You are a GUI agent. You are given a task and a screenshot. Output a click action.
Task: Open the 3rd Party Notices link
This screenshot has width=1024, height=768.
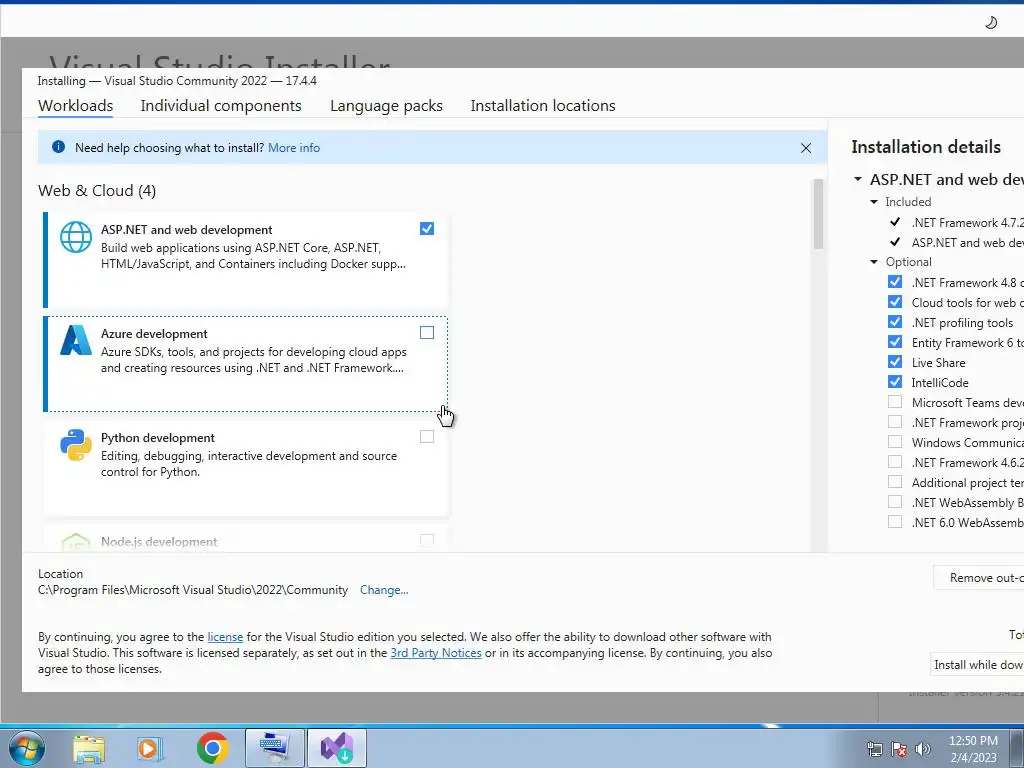pos(436,653)
